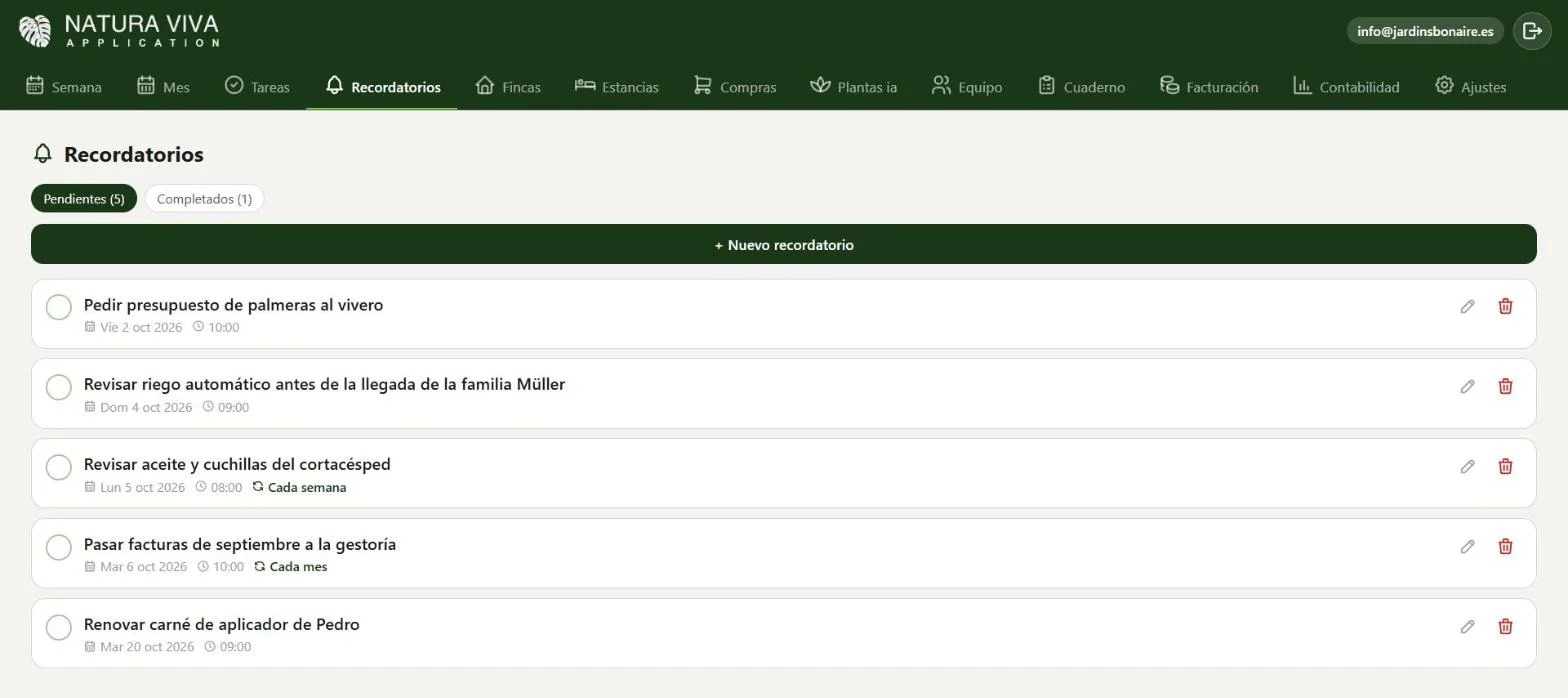Click the Natura Viva leaf logo

click(35, 31)
